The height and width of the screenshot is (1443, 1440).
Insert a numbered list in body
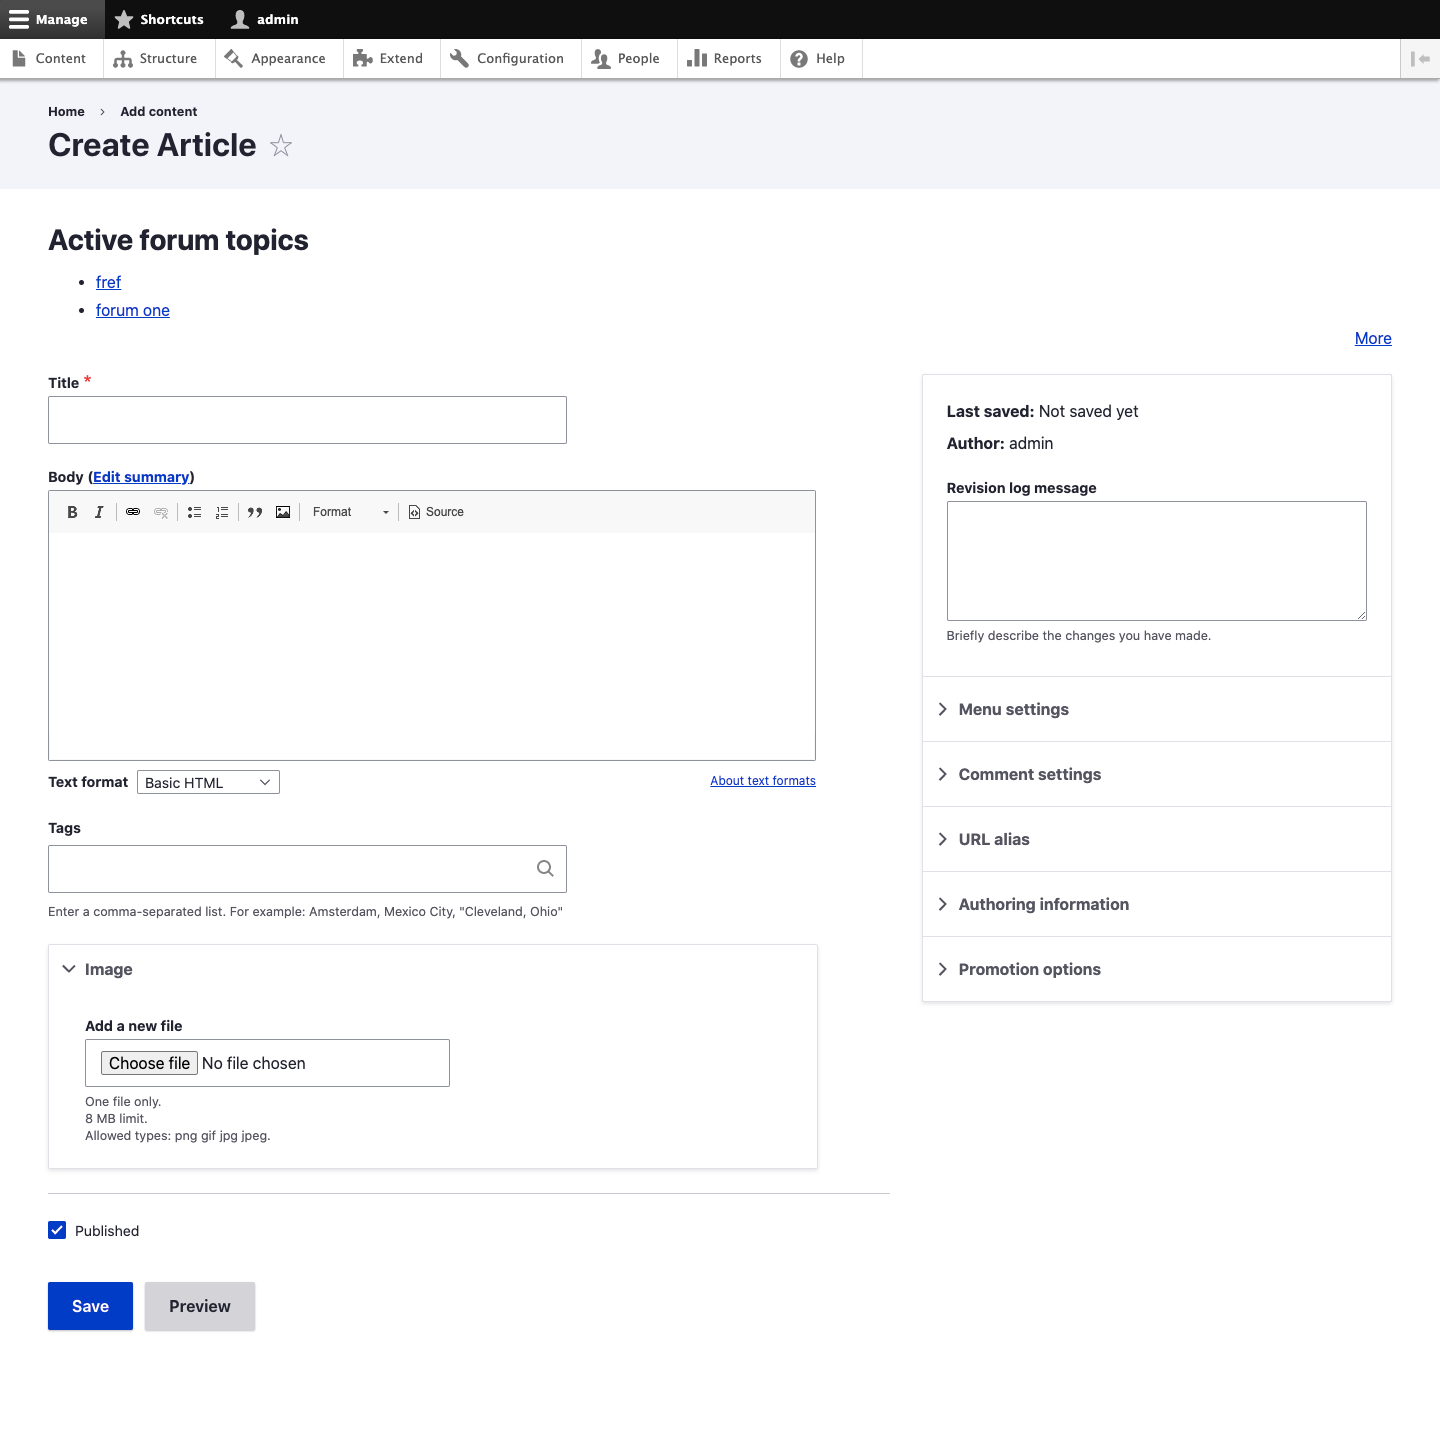(222, 512)
